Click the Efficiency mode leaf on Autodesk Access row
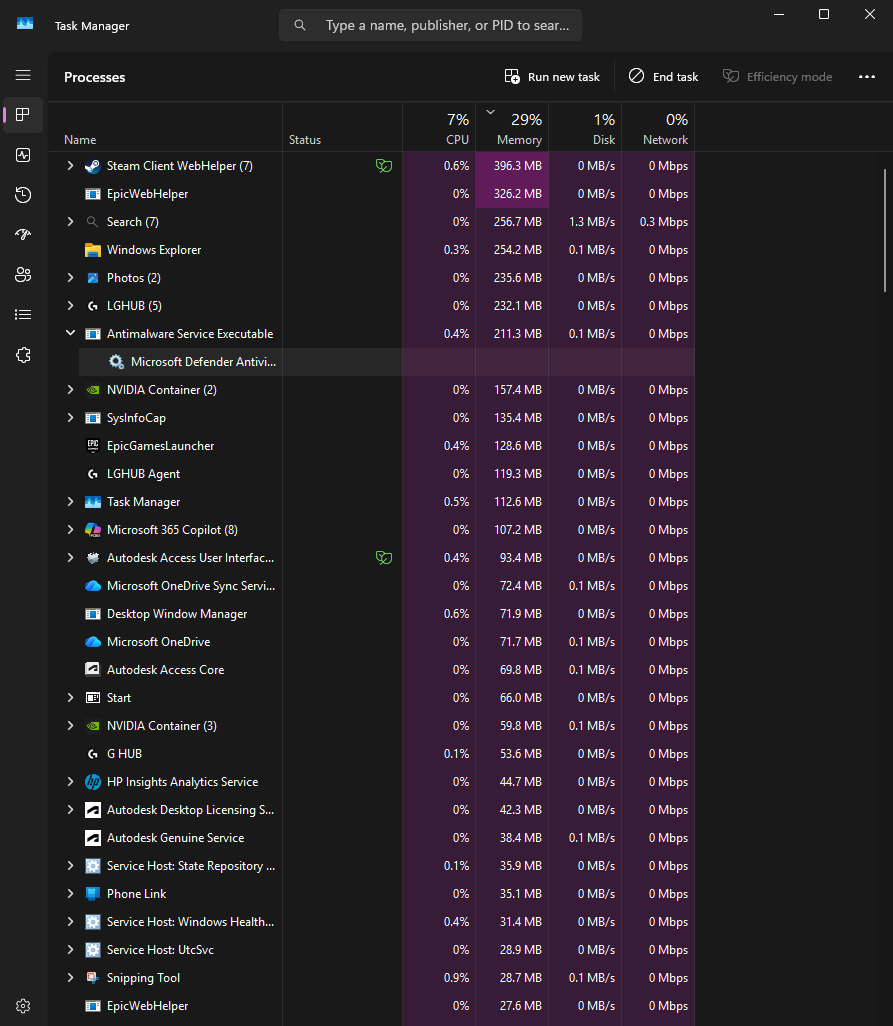Screen dimensions: 893x1026 coord(384,558)
